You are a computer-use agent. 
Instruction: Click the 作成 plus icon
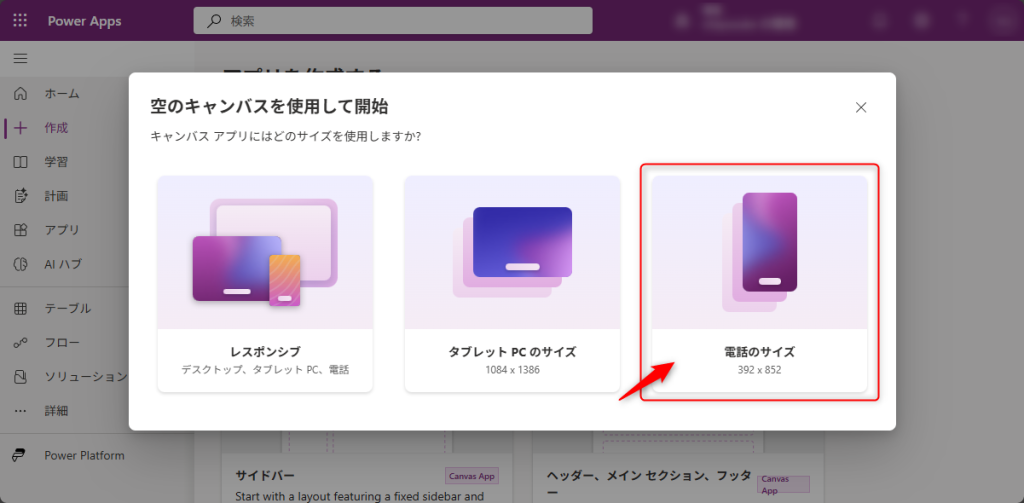[20, 128]
